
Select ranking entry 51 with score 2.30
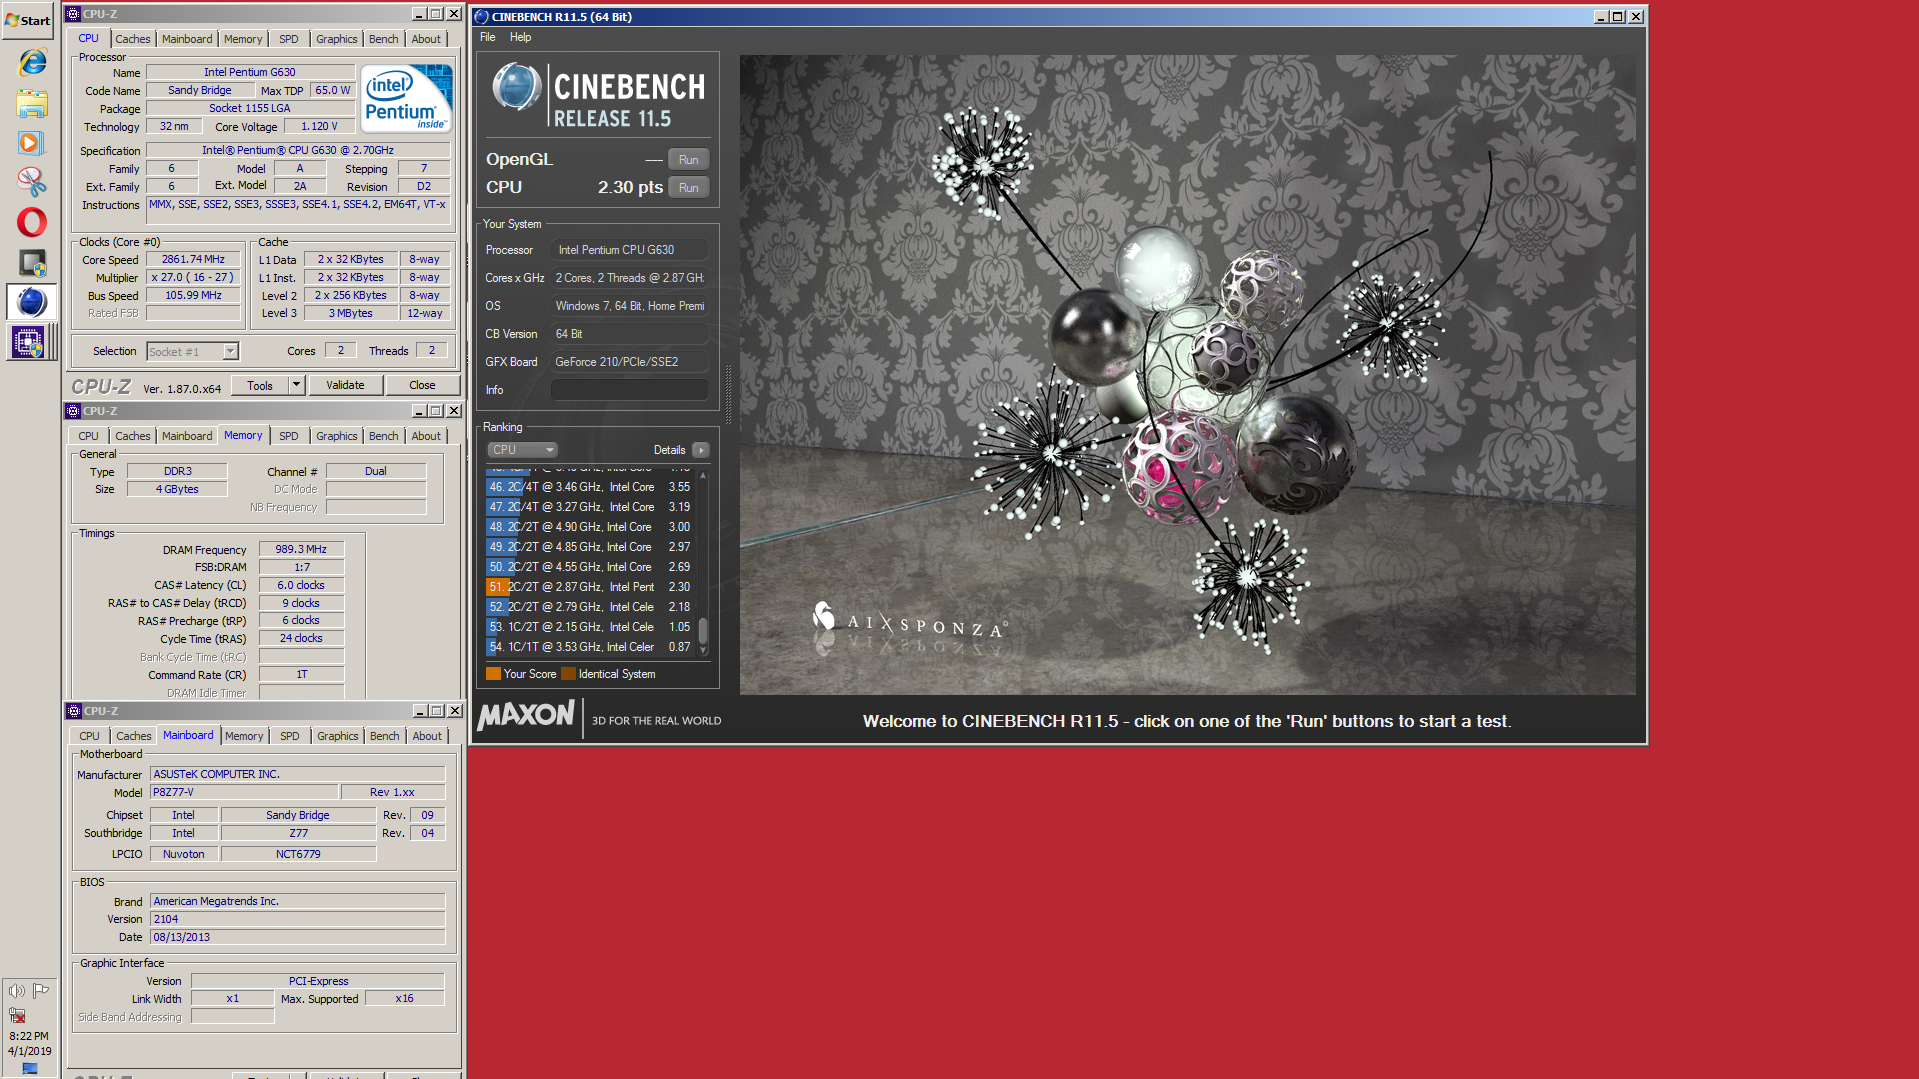tap(590, 587)
